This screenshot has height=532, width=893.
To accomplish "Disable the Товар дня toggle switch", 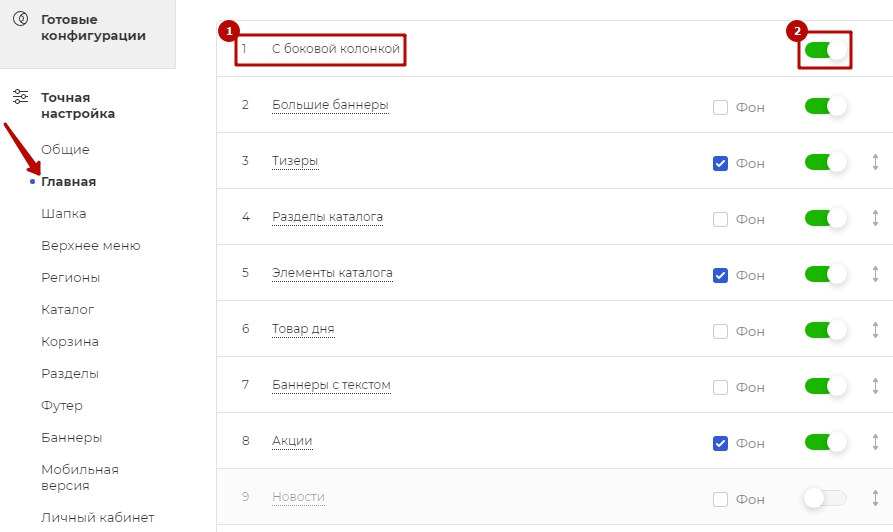I will point(825,330).
